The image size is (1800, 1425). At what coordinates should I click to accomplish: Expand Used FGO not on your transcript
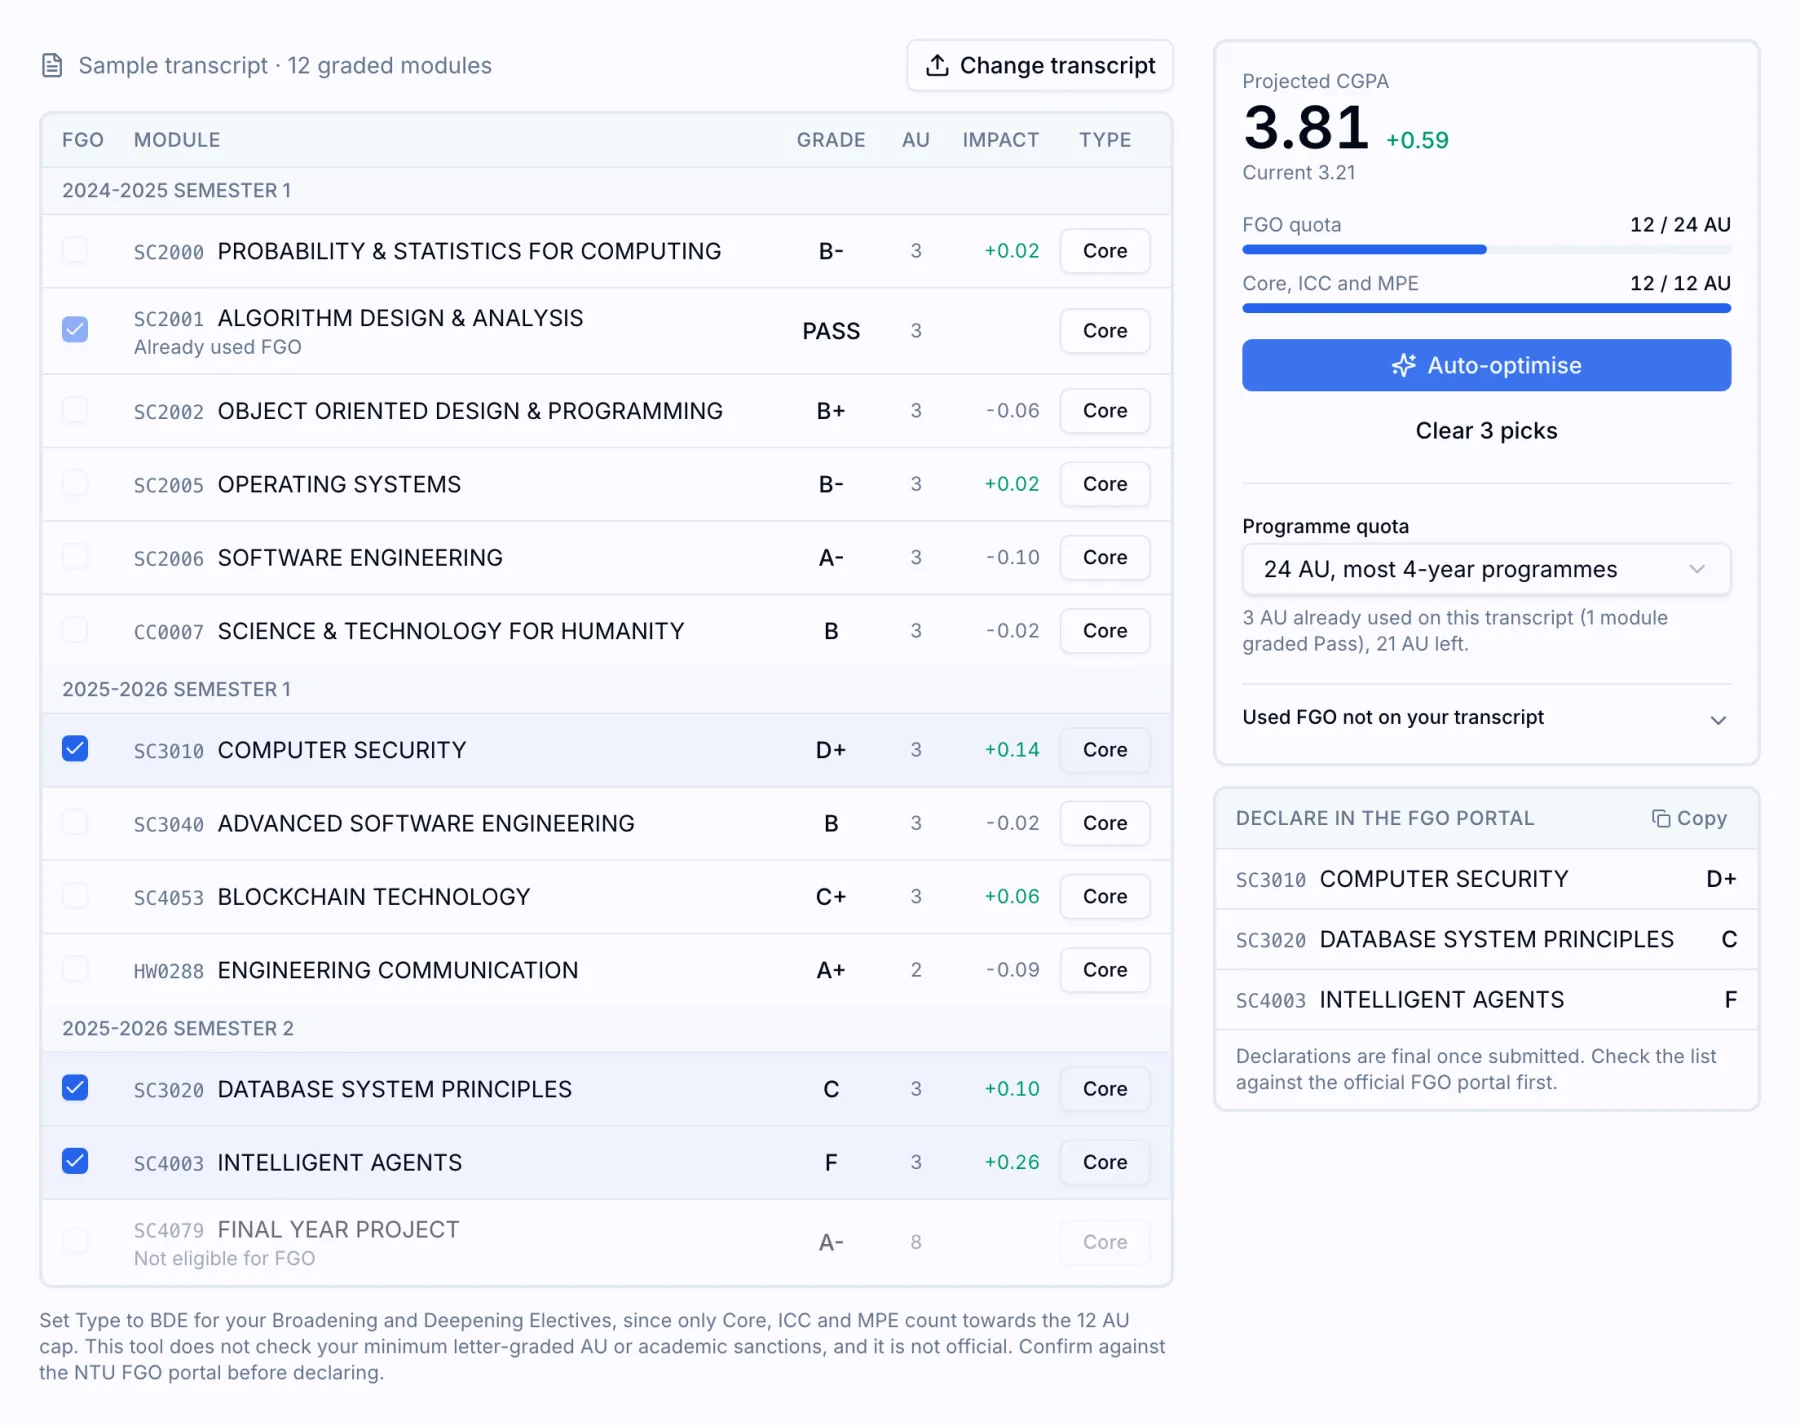pyautogui.click(x=1486, y=718)
